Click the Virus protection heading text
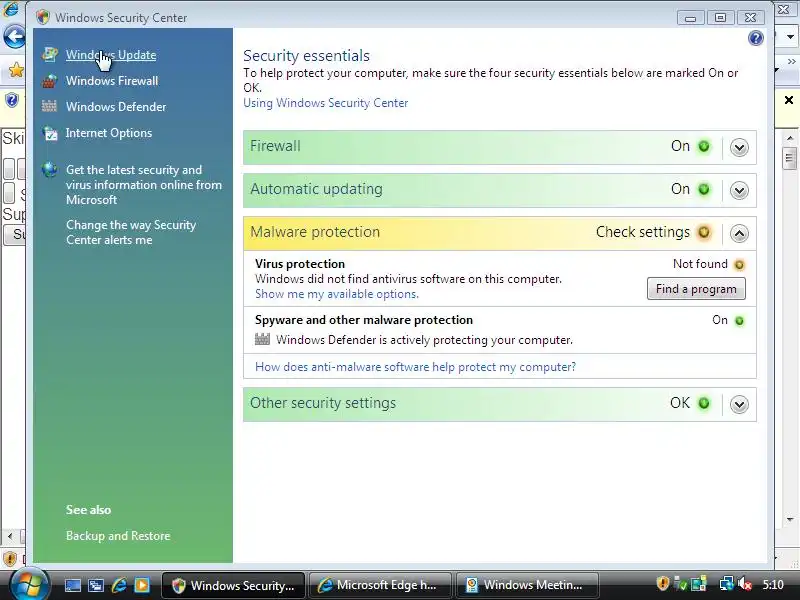 [300, 264]
